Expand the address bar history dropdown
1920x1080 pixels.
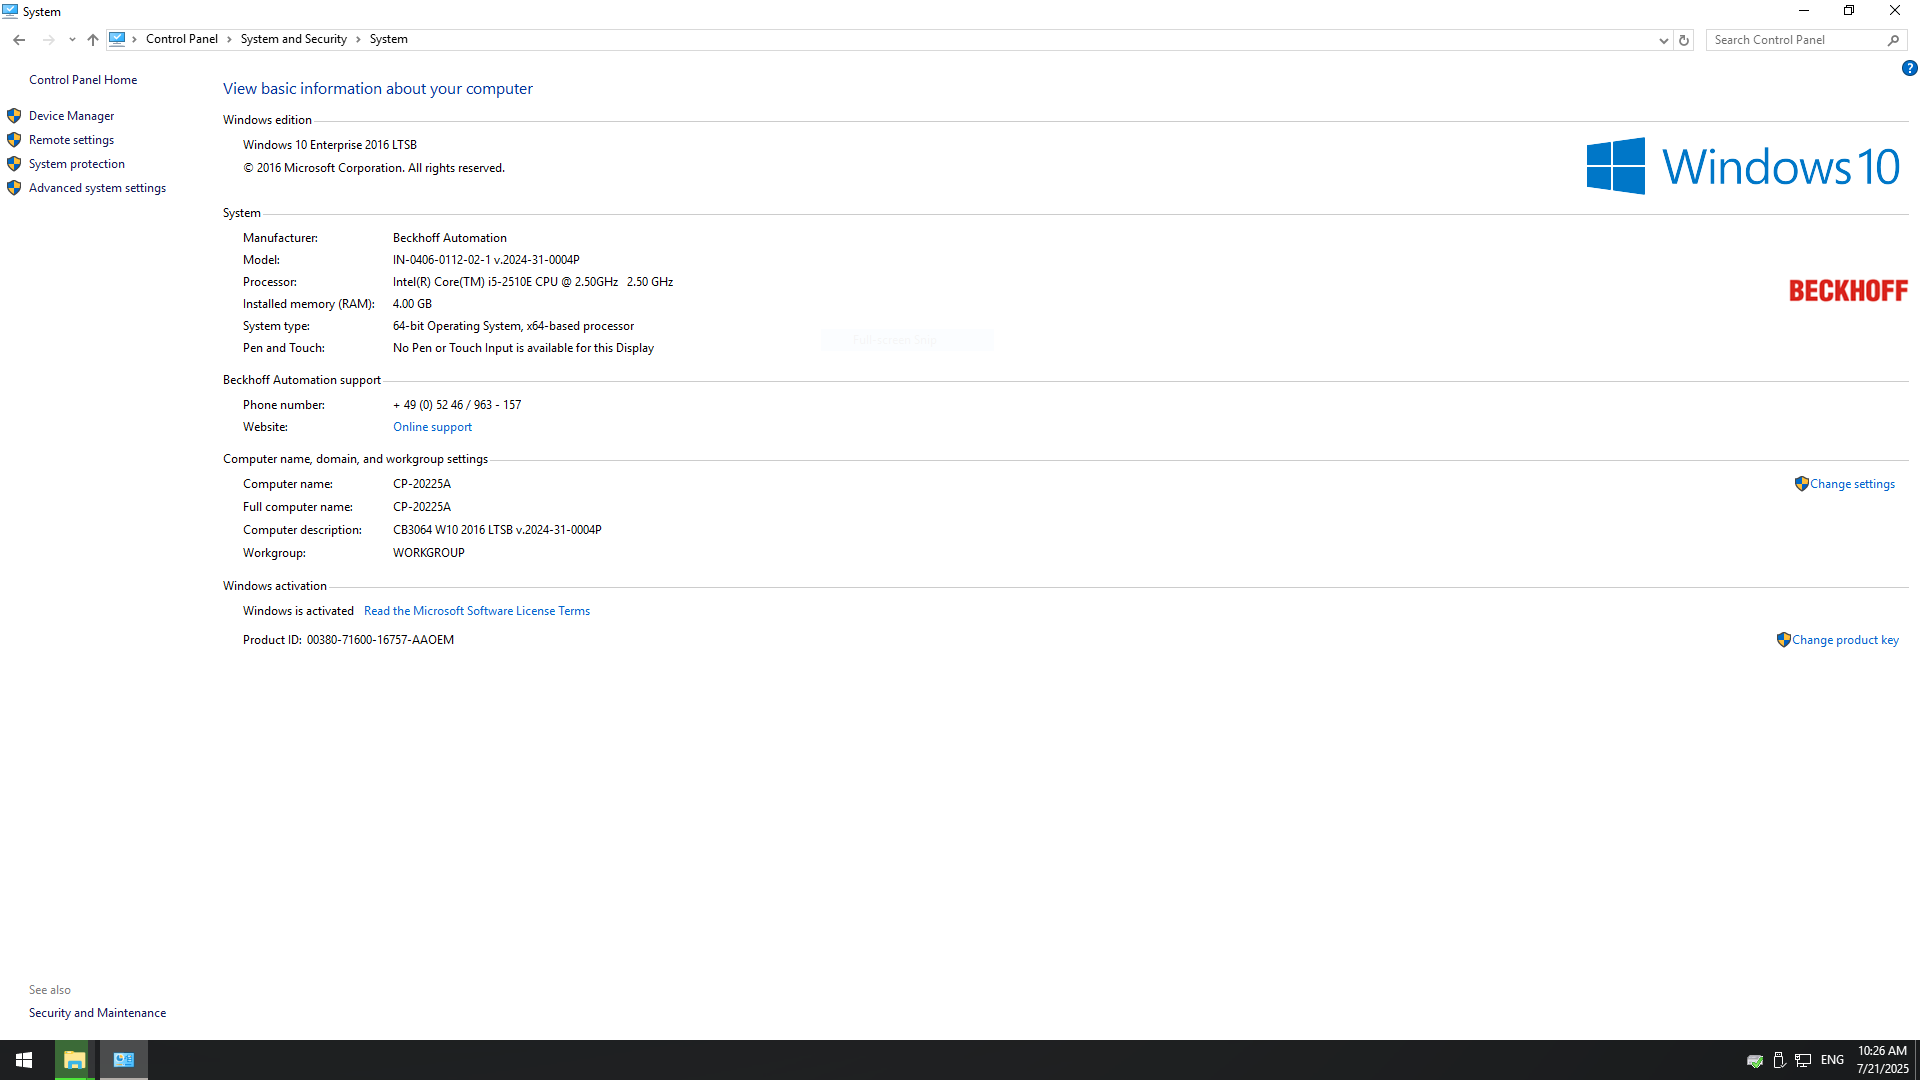point(1663,40)
